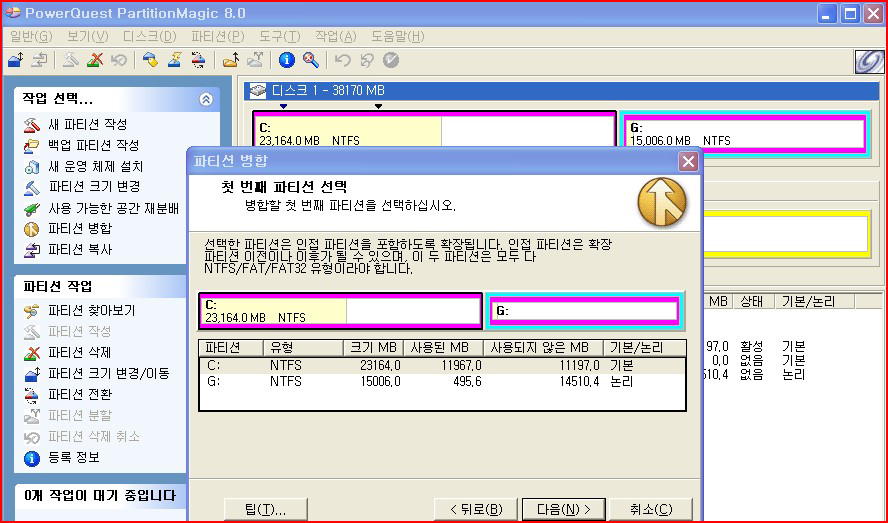
Task: Click the icon beside 파티션 크기 변경/이동
Action: [32, 373]
